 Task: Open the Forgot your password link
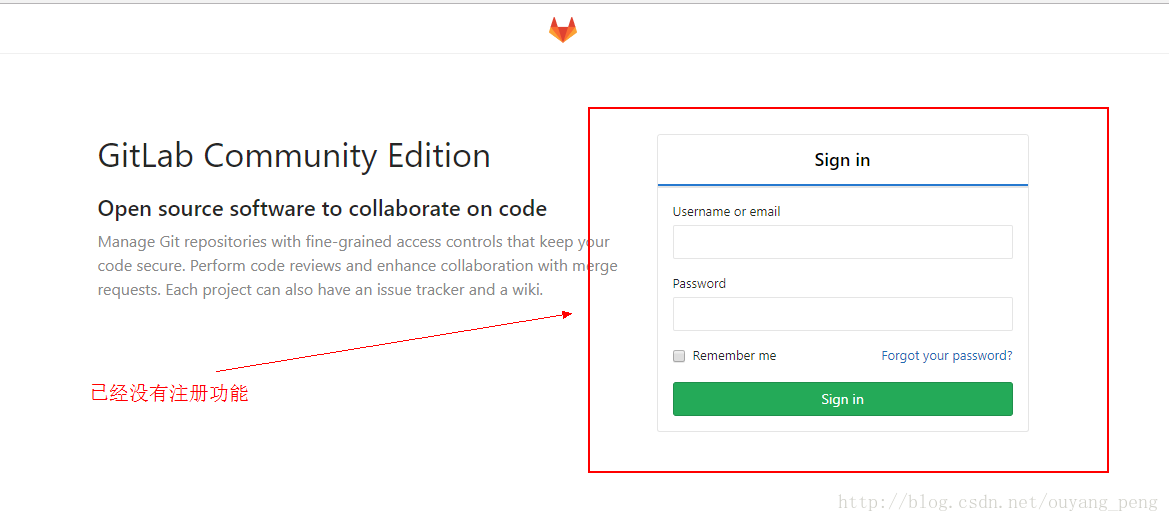click(x=947, y=356)
